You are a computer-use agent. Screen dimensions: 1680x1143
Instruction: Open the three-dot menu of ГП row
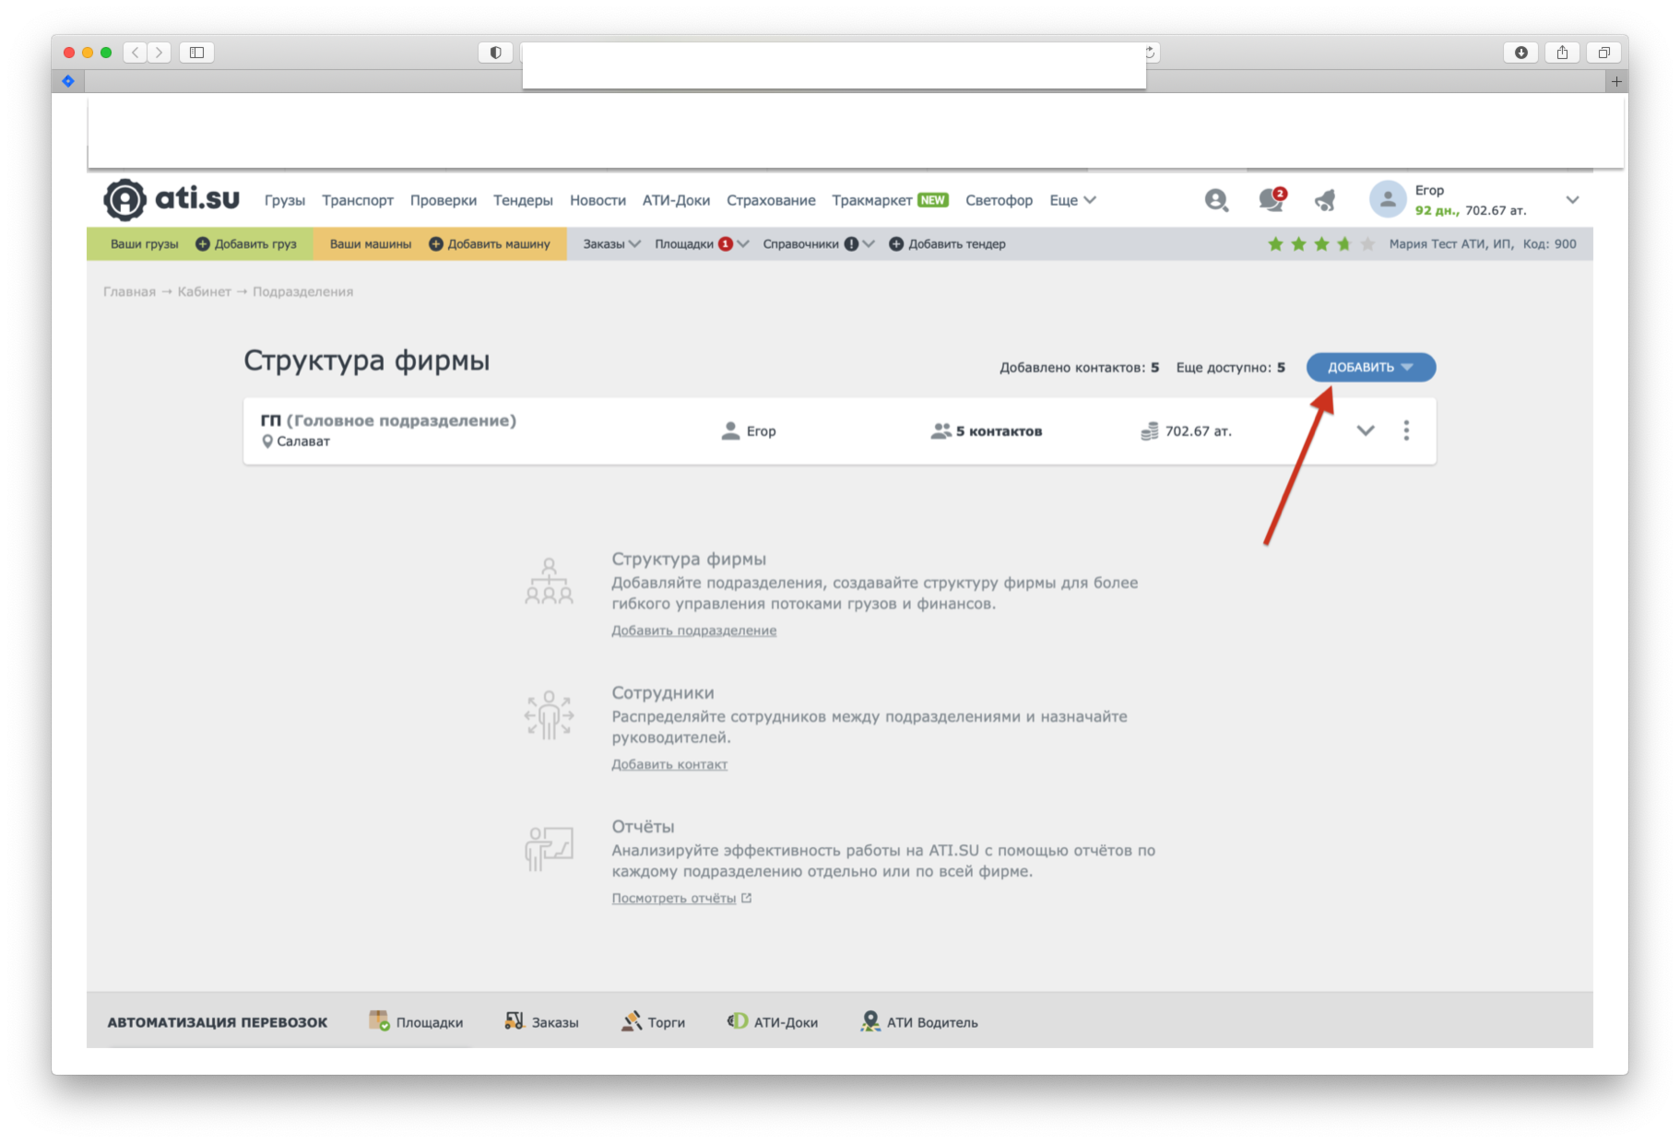(x=1406, y=430)
